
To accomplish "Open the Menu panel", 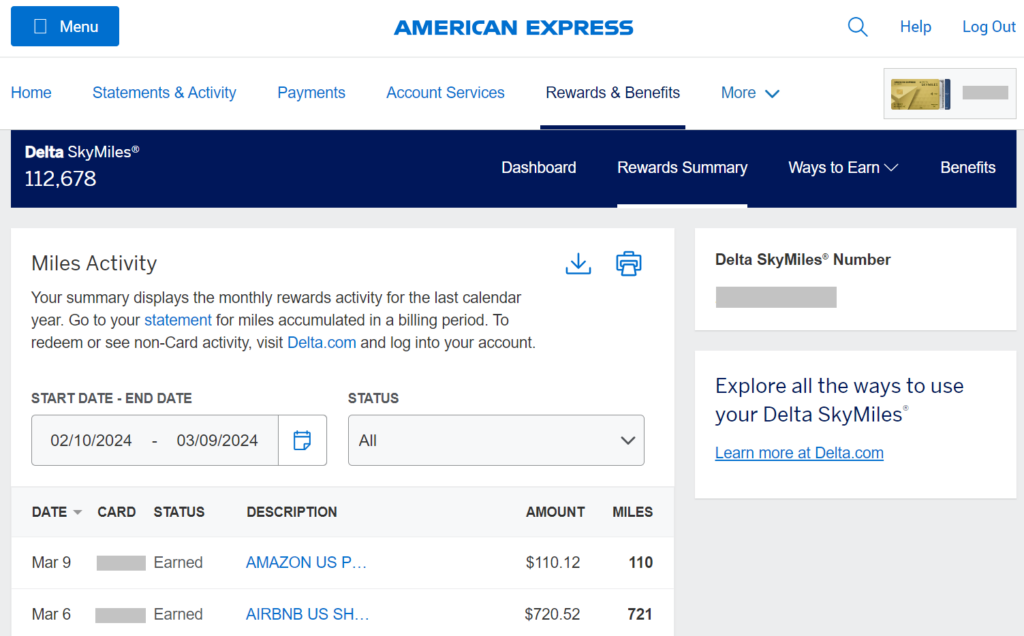I will click(64, 26).
